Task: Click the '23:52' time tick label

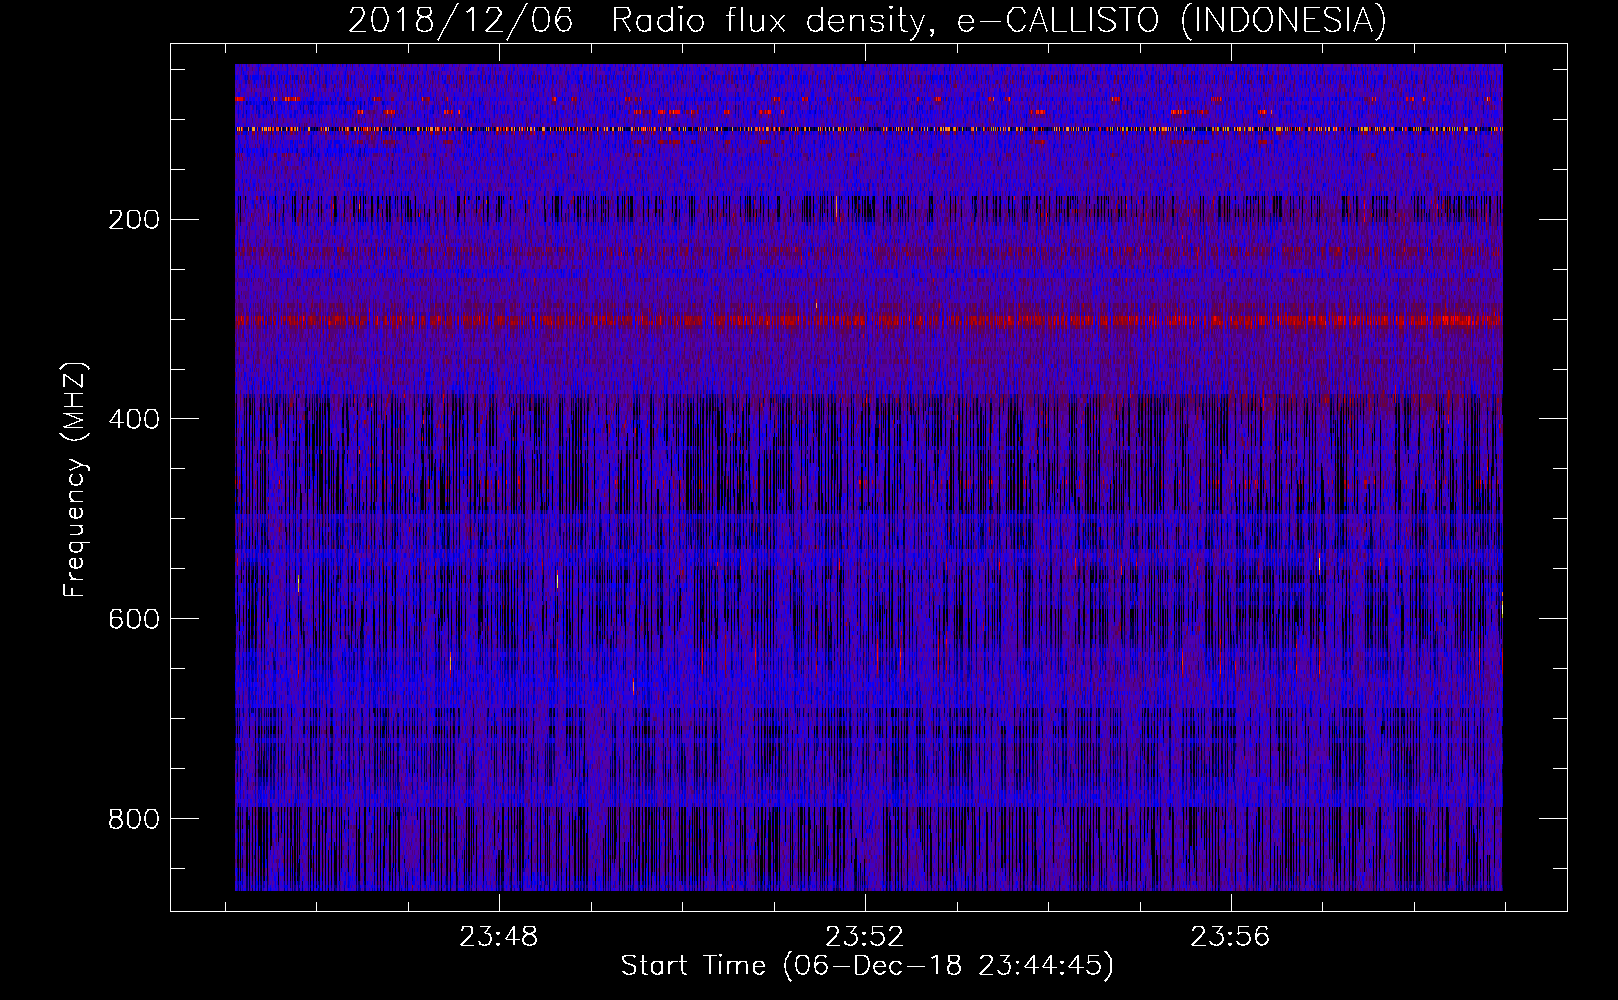Action: click(865, 937)
